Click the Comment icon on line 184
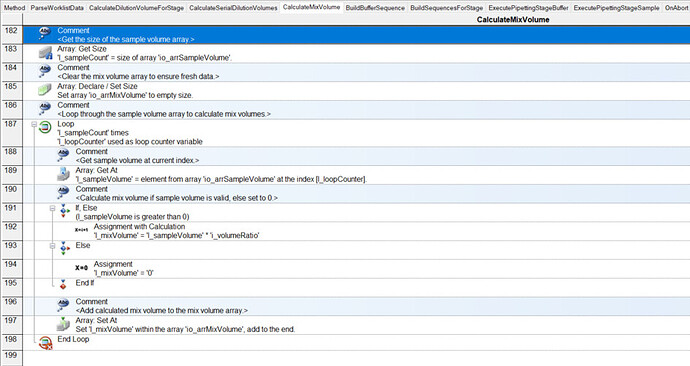The width and height of the screenshot is (690, 366). pyautogui.click(x=45, y=70)
